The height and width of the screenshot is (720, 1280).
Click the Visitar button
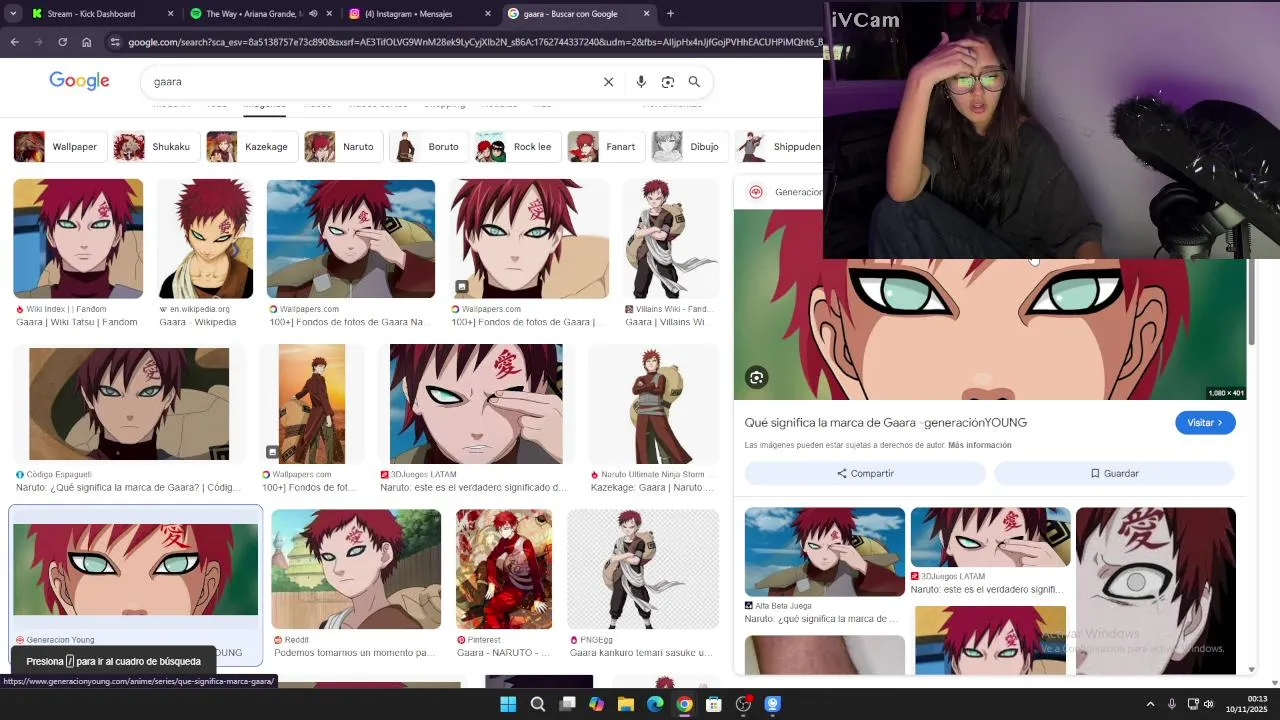click(x=1205, y=423)
